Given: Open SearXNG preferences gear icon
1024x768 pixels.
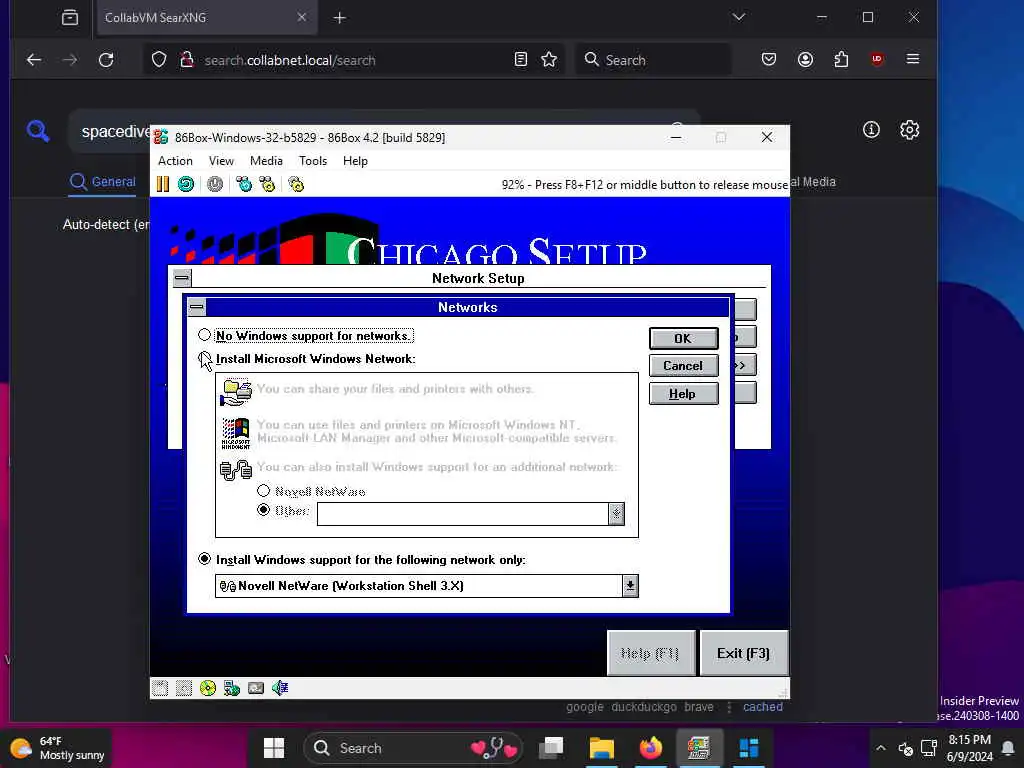Looking at the screenshot, I should [910, 130].
